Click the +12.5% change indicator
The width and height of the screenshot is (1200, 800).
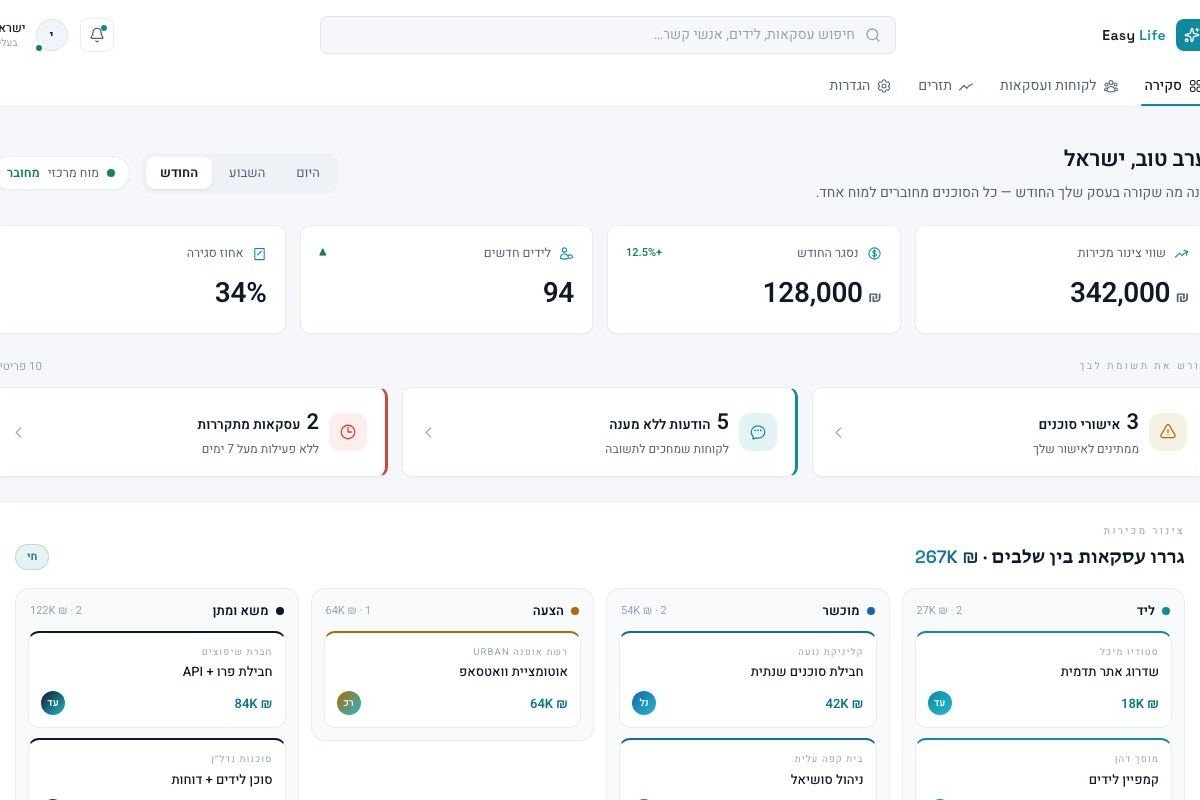point(644,252)
